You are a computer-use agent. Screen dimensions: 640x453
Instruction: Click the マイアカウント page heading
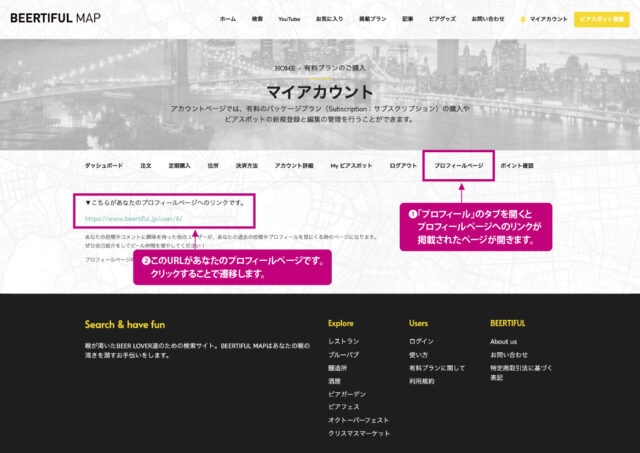click(320, 92)
